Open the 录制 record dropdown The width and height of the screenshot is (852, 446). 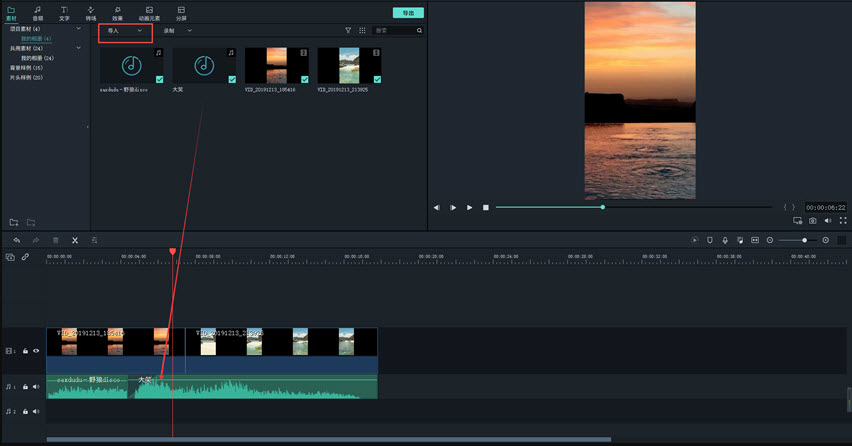[177, 31]
